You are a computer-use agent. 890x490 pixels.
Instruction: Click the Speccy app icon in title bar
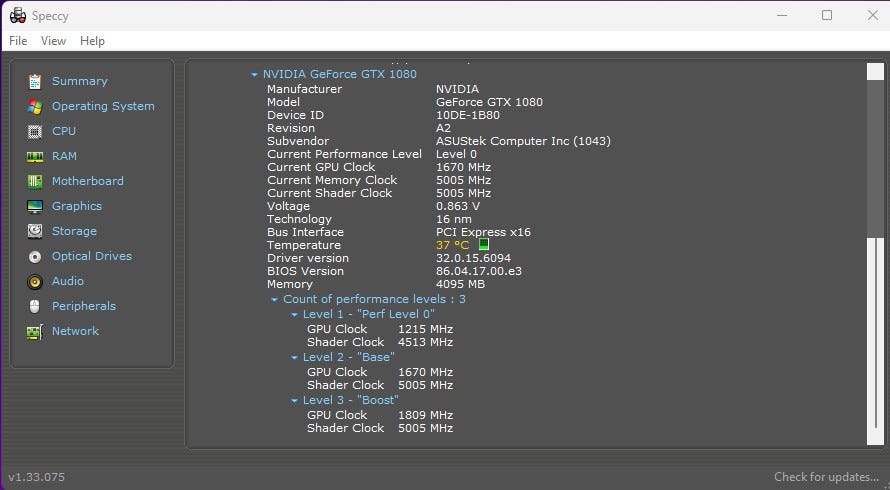click(x=18, y=15)
